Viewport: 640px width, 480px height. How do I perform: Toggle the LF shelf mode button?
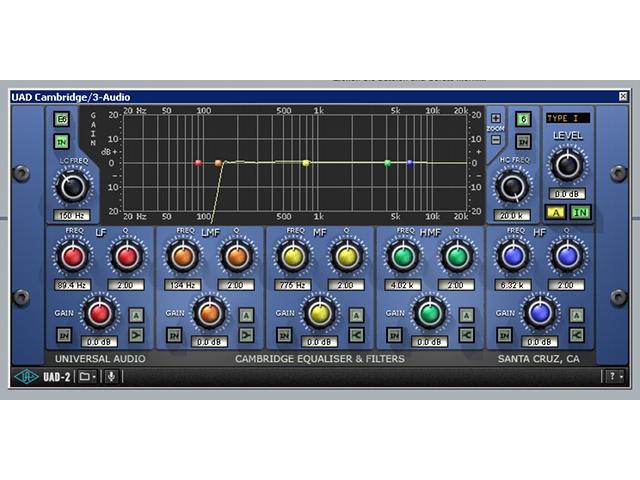tap(136, 335)
